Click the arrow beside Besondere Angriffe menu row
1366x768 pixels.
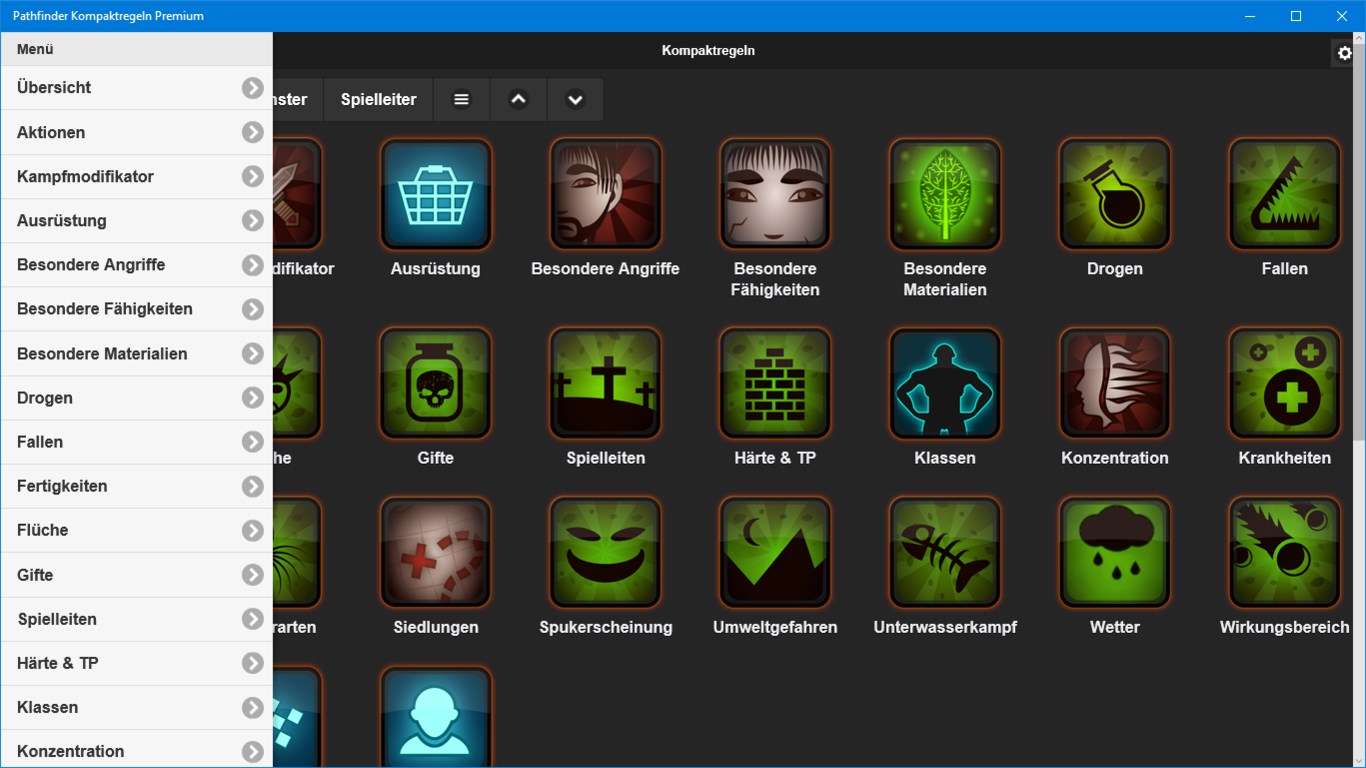click(252, 265)
